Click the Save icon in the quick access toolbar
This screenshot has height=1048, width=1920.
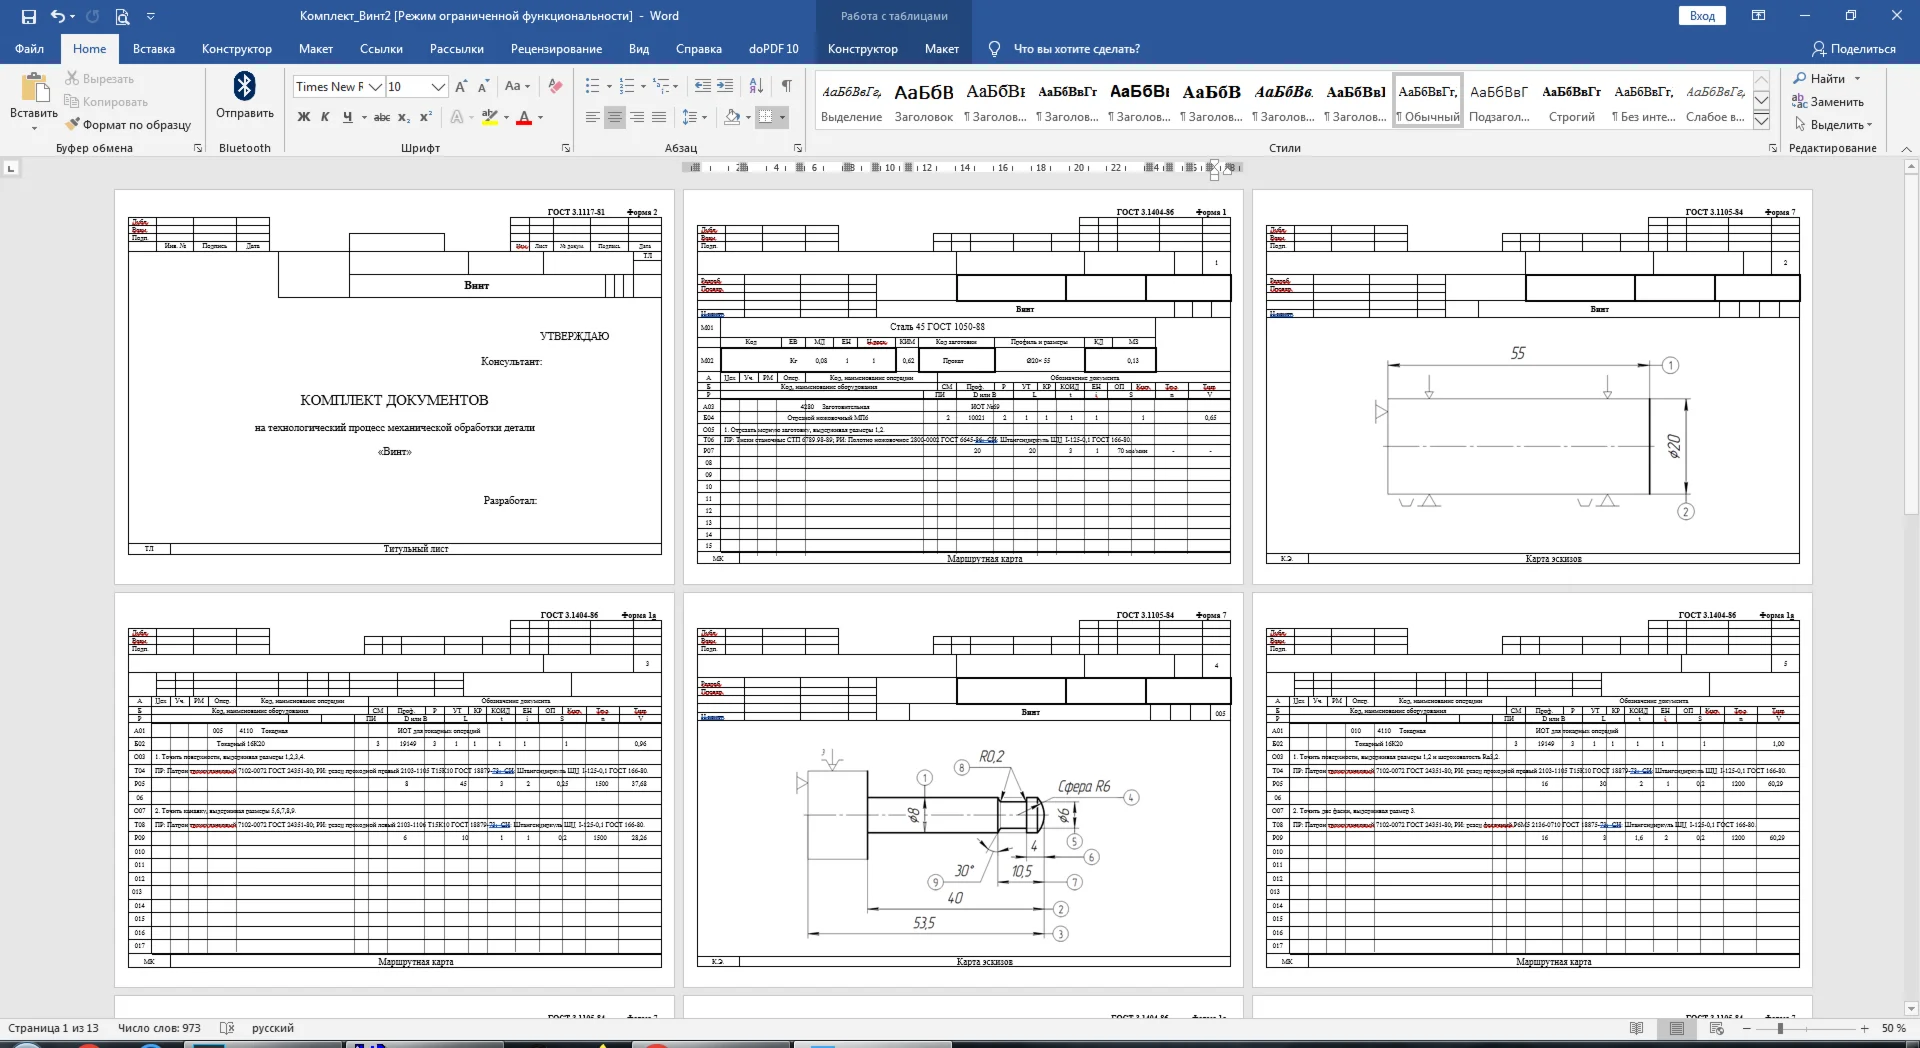coord(28,16)
